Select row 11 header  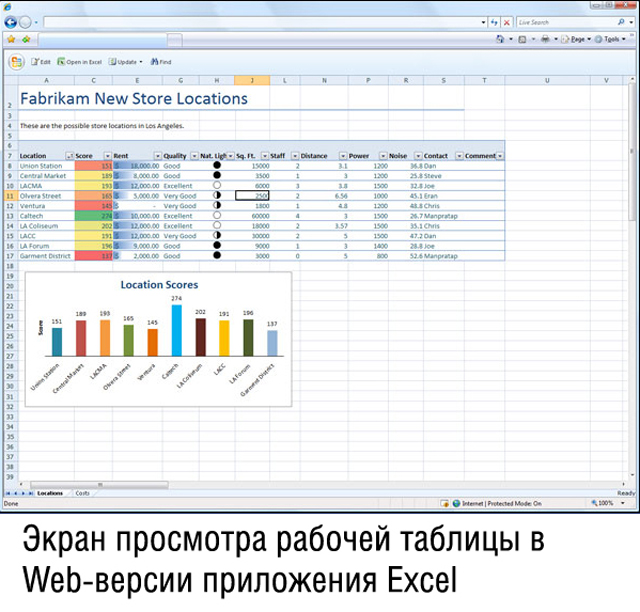(x=10, y=196)
